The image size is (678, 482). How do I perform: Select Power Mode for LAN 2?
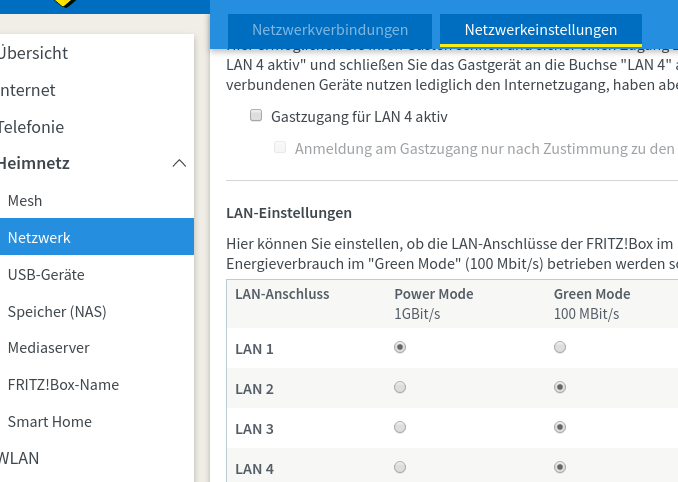(400, 387)
